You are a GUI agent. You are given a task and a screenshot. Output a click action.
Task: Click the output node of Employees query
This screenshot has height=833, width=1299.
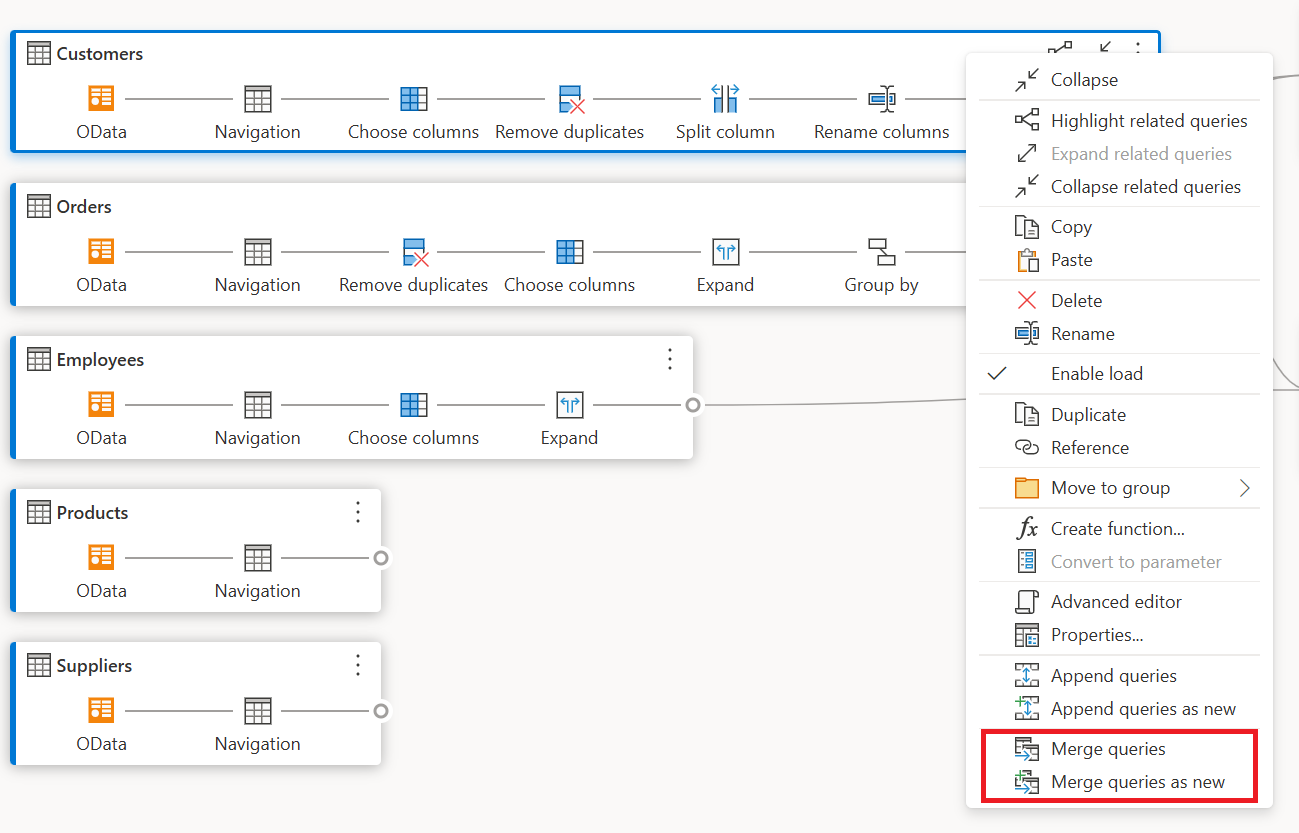tap(693, 405)
